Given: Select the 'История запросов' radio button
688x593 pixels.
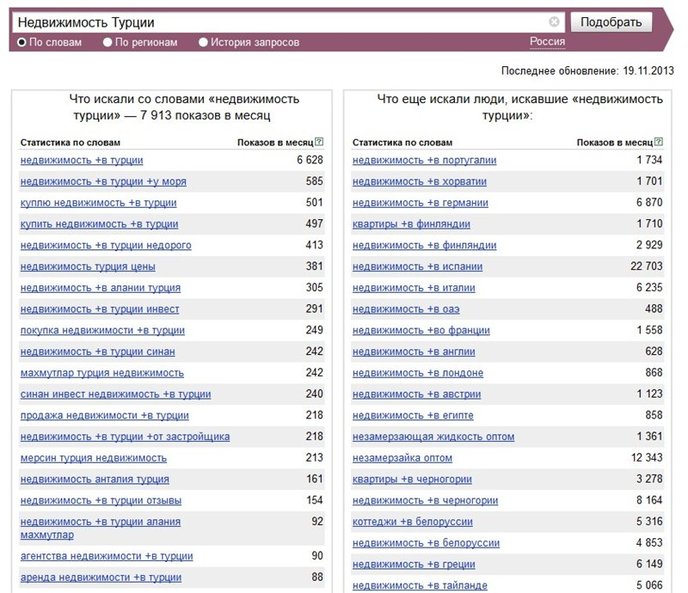Looking at the screenshot, I should pos(203,43).
